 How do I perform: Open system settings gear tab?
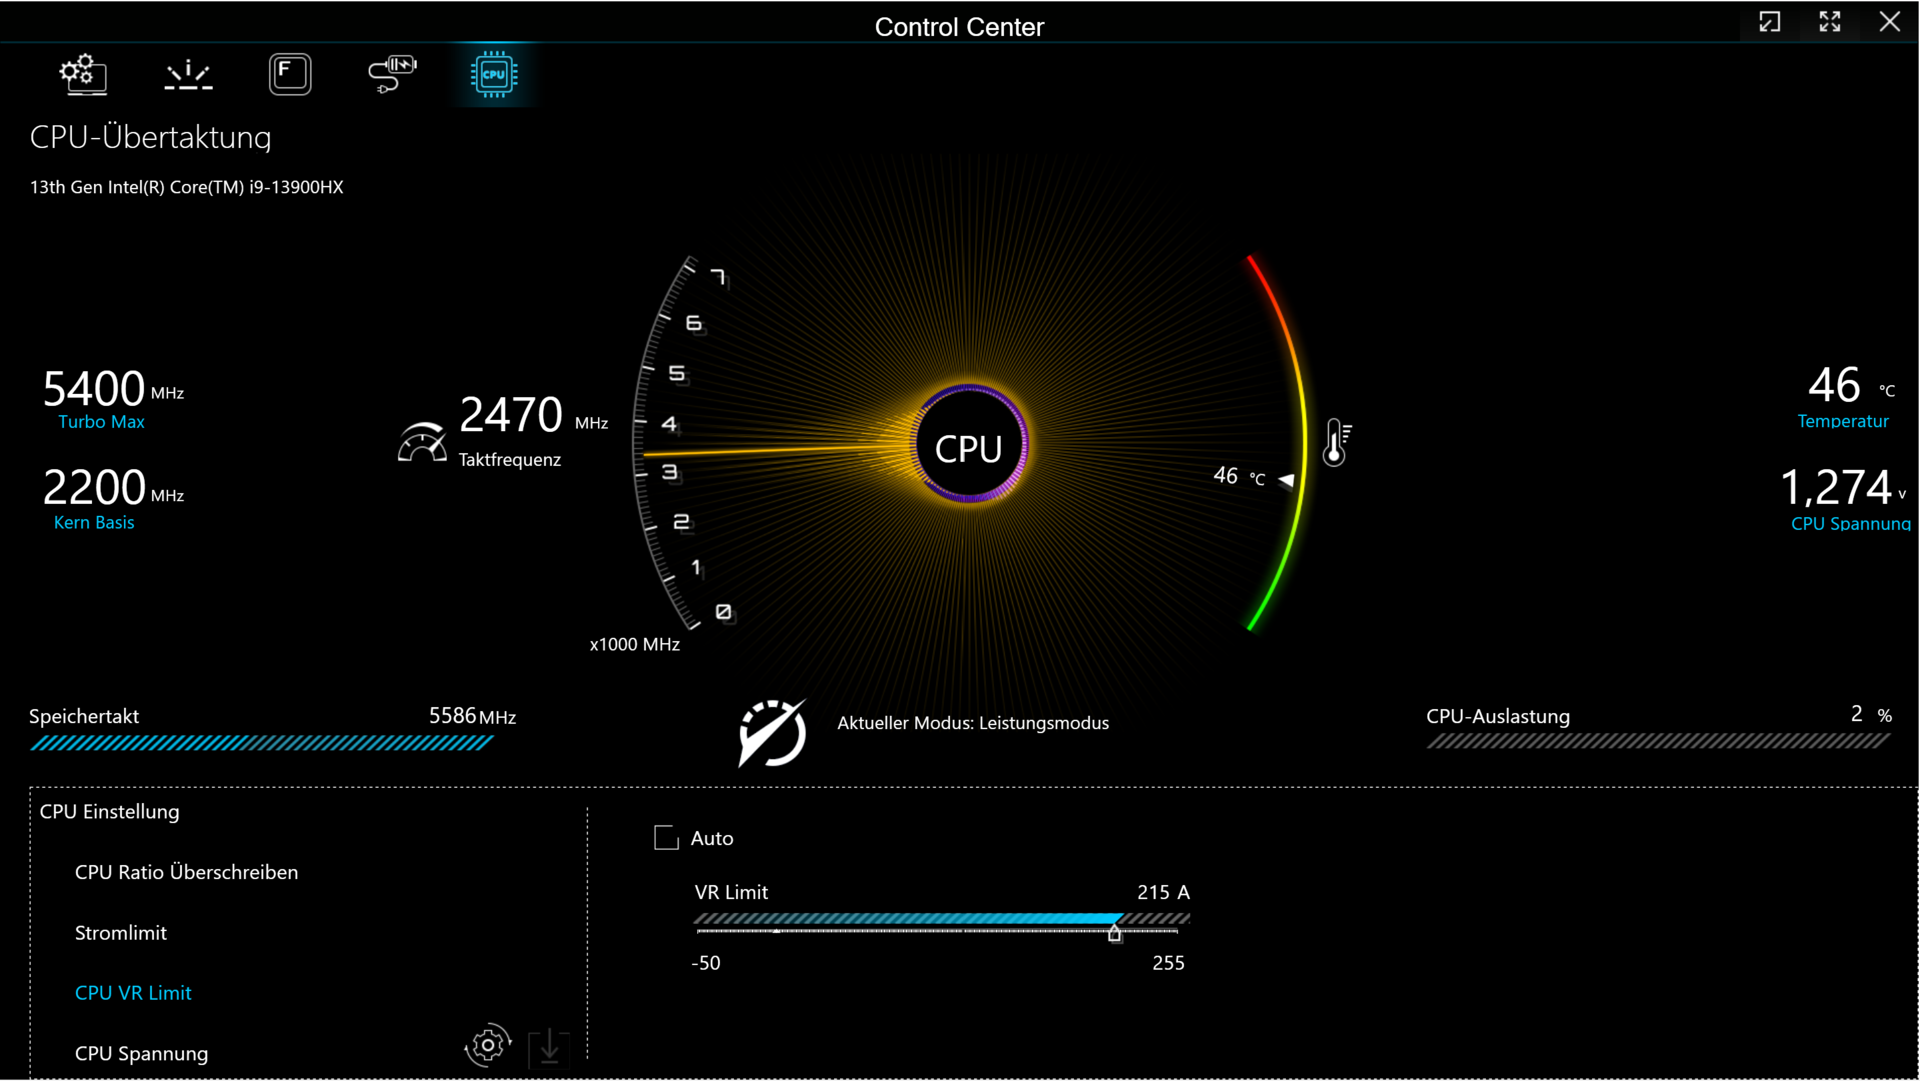click(x=83, y=74)
